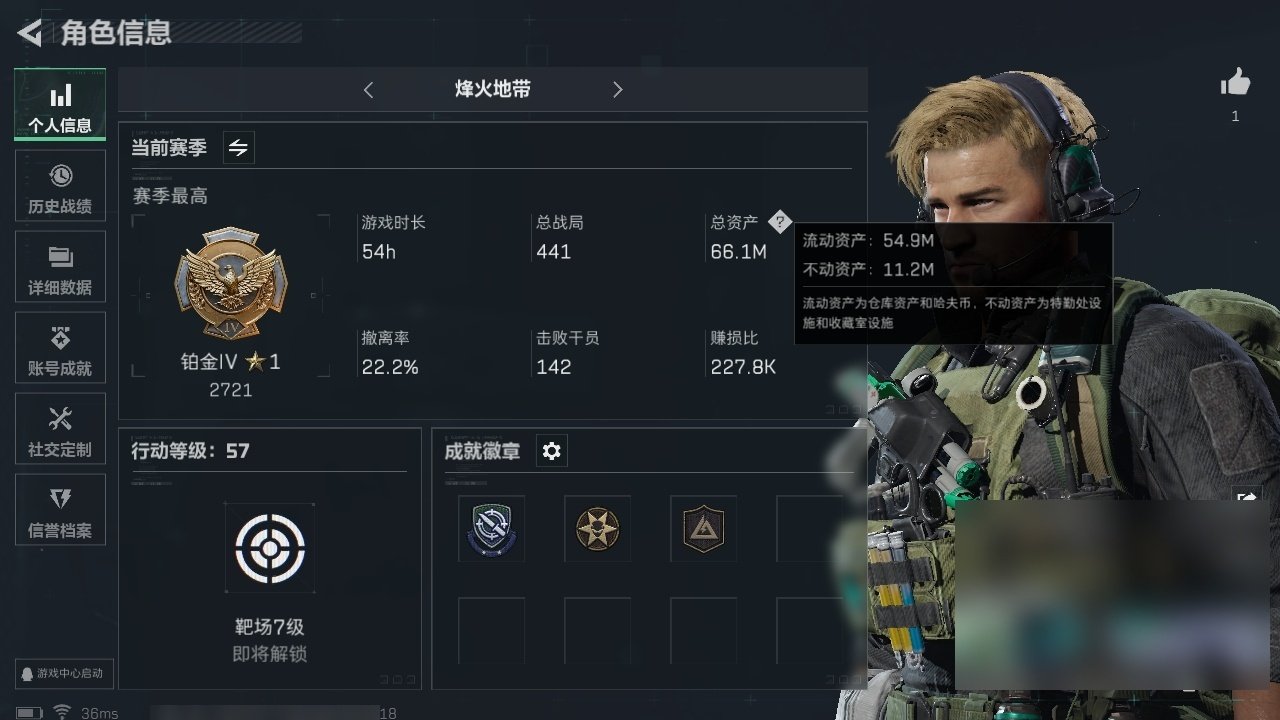
Task: Select the gold star achievement badge
Action: (597, 528)
